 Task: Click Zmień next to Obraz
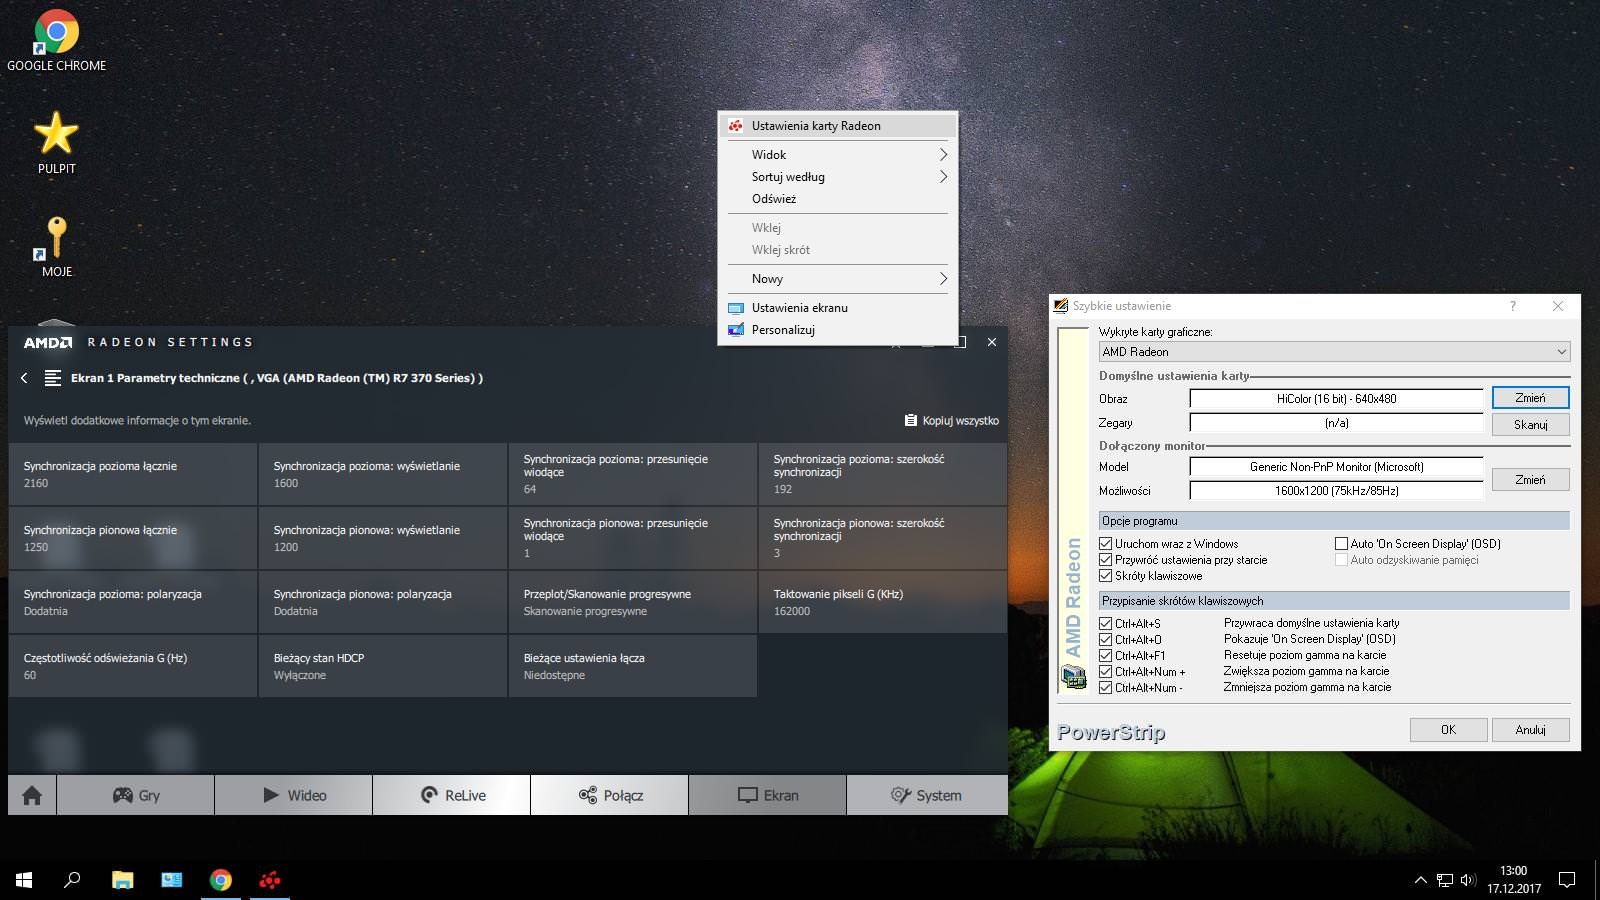(1530, 398)
